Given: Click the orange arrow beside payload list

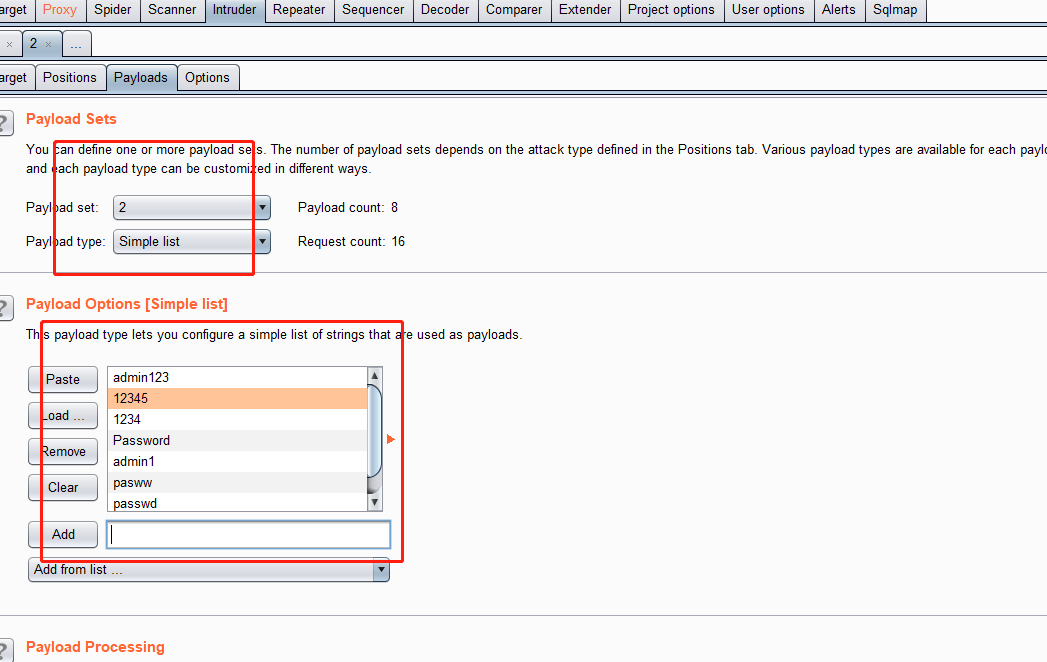Looking at the screenshot, I should click(391, 439).
